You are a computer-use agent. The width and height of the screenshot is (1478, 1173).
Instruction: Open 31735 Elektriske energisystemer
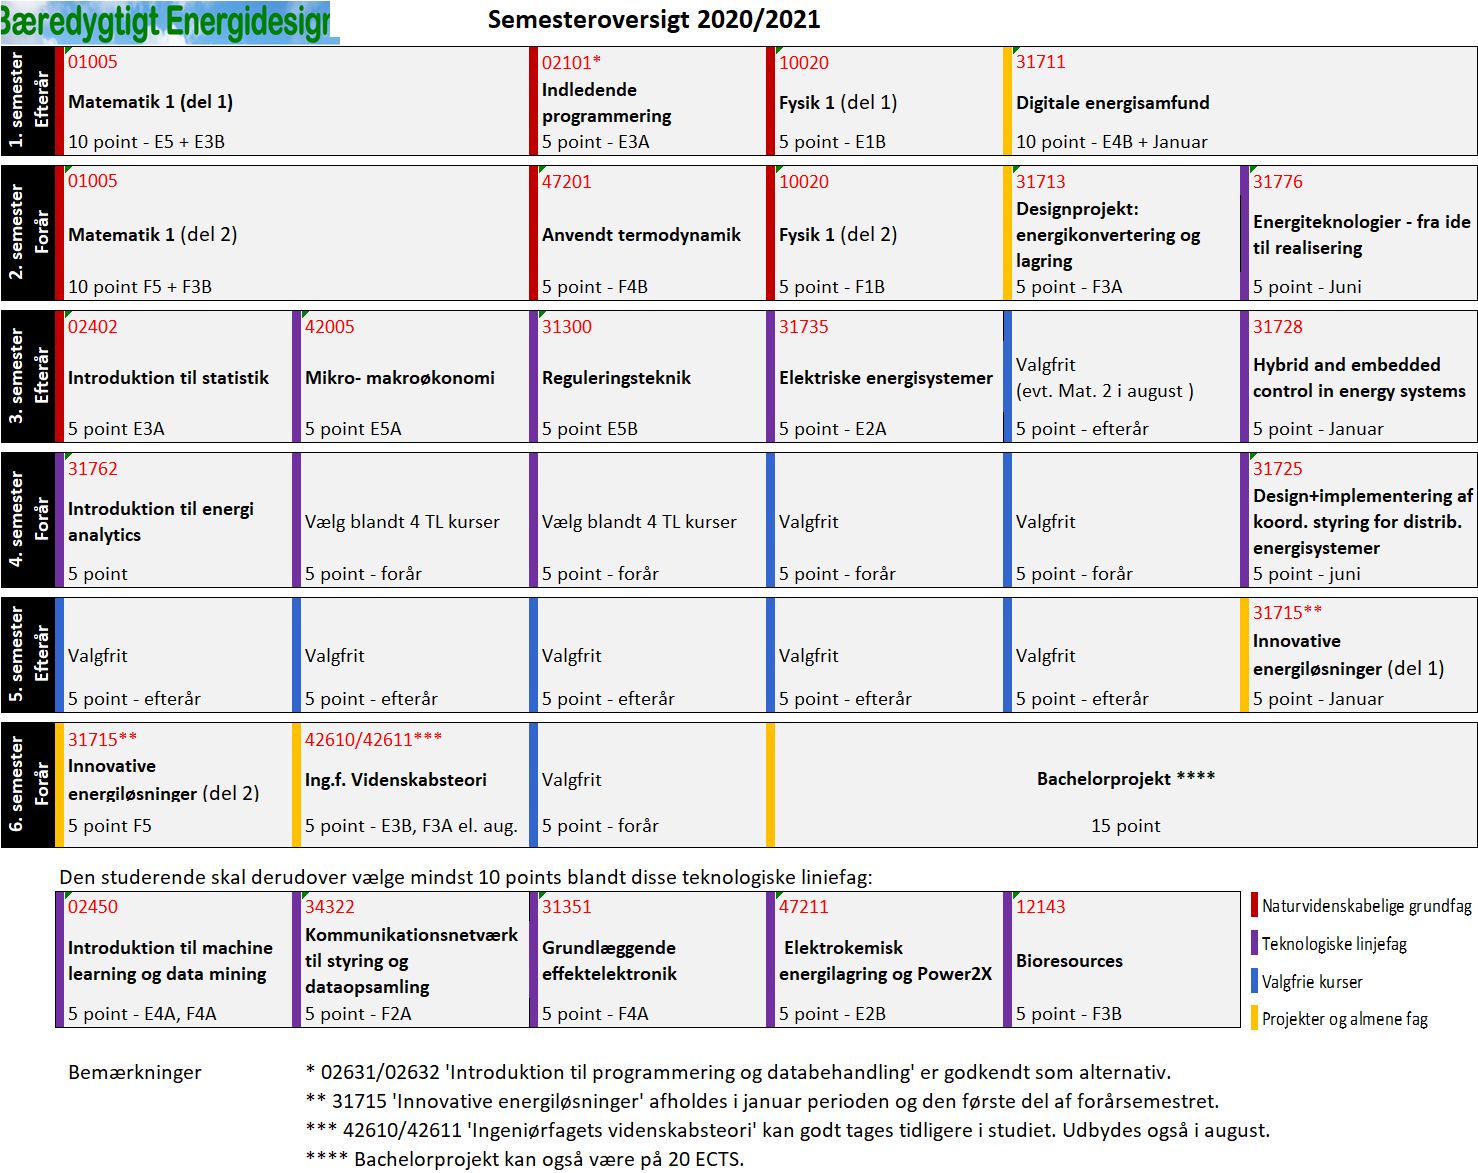click(x=885, y=376)
